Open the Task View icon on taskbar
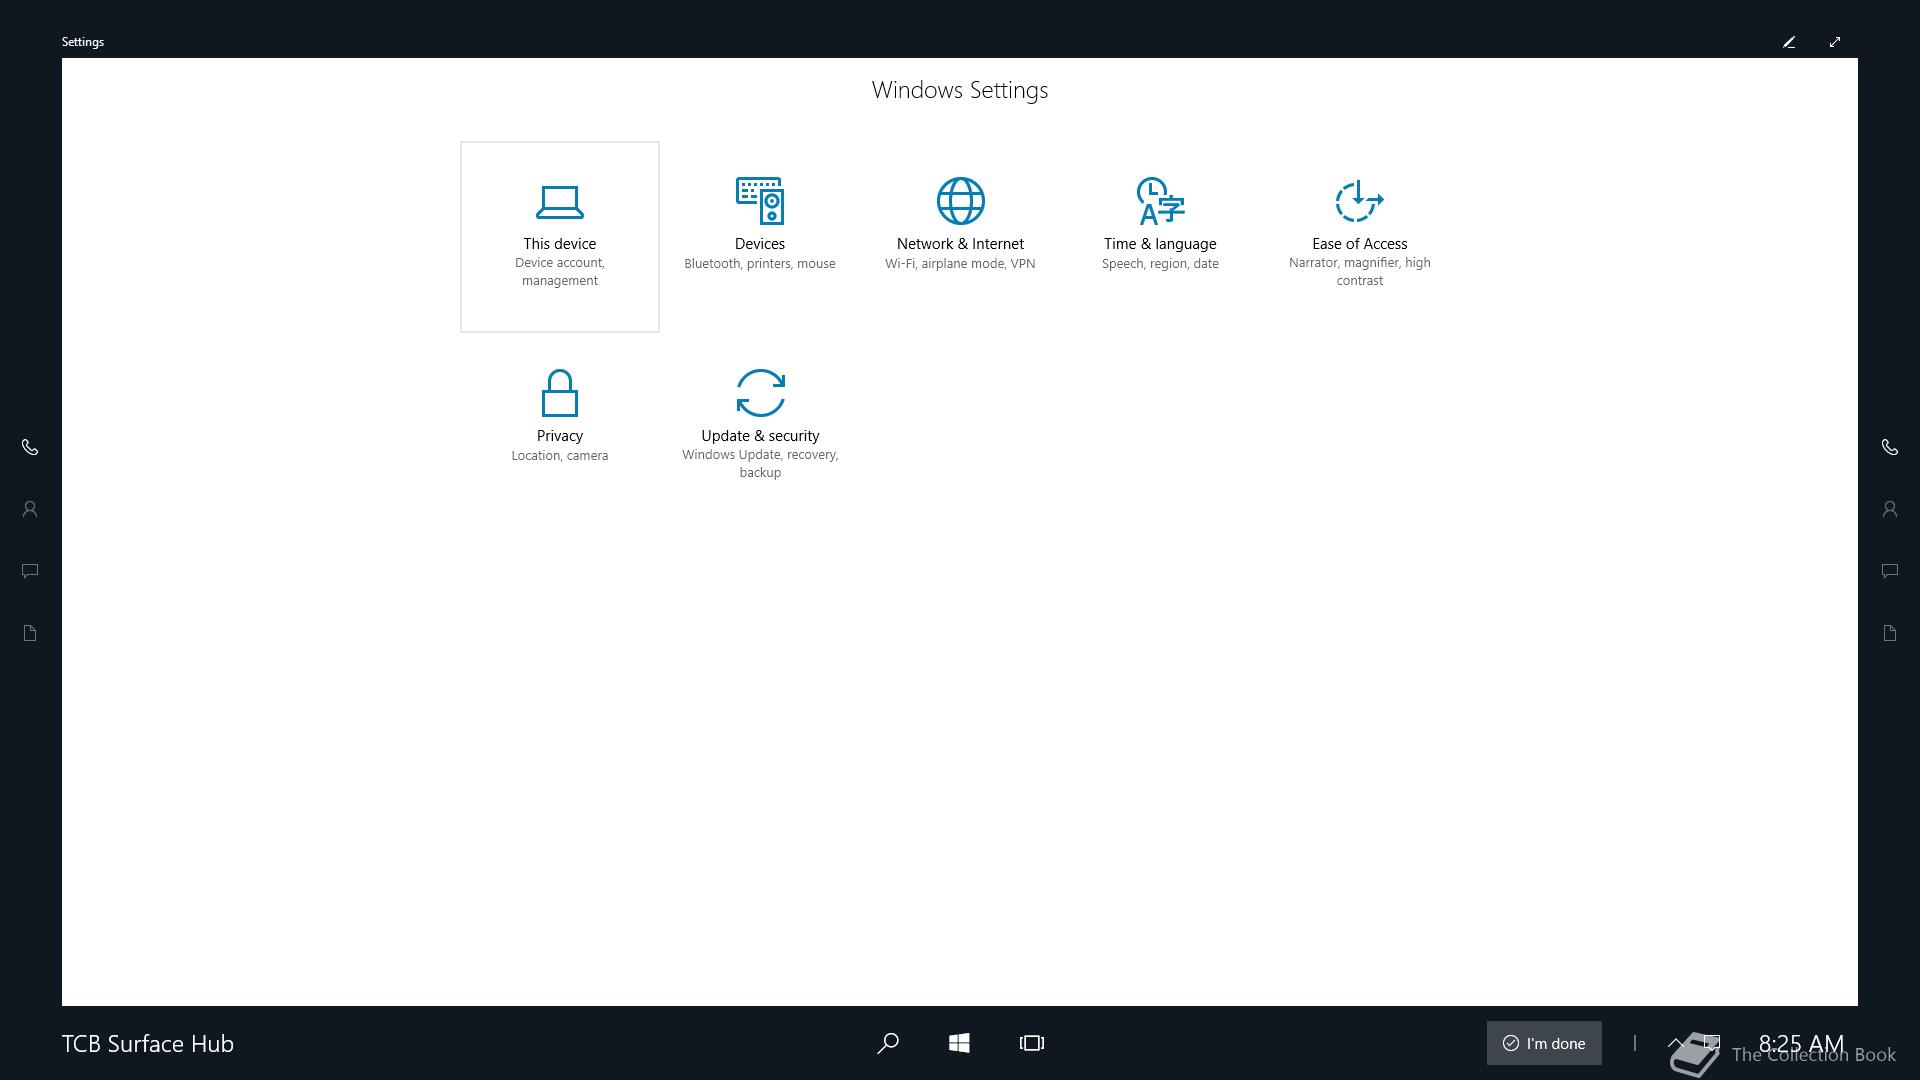Viewport: 1920px width, 1080px height. [x=1032, y=1043]
